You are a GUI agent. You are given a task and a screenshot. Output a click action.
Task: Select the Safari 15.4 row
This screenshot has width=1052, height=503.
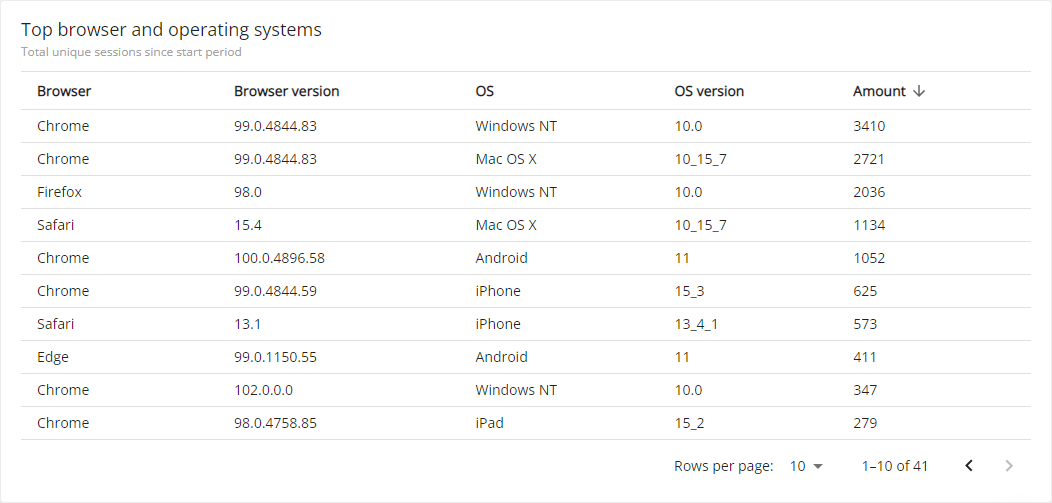(525, 225)
